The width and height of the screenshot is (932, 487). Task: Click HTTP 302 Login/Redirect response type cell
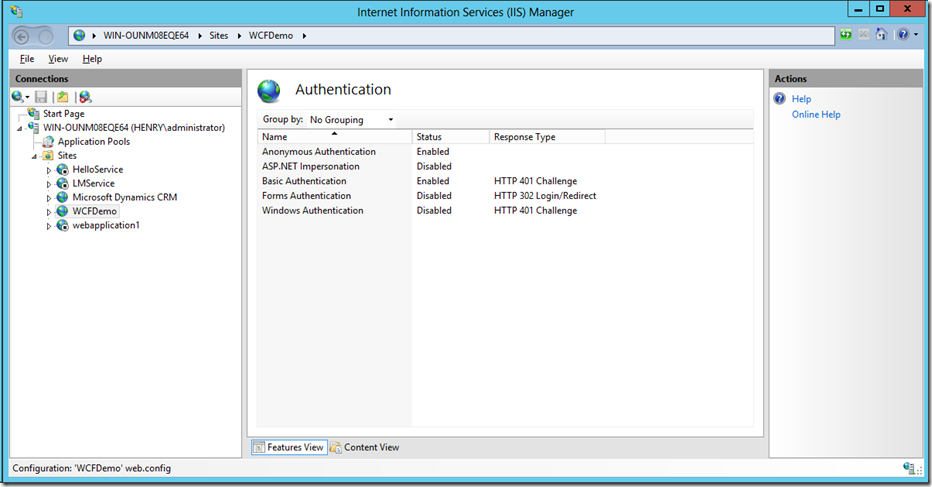545,196
